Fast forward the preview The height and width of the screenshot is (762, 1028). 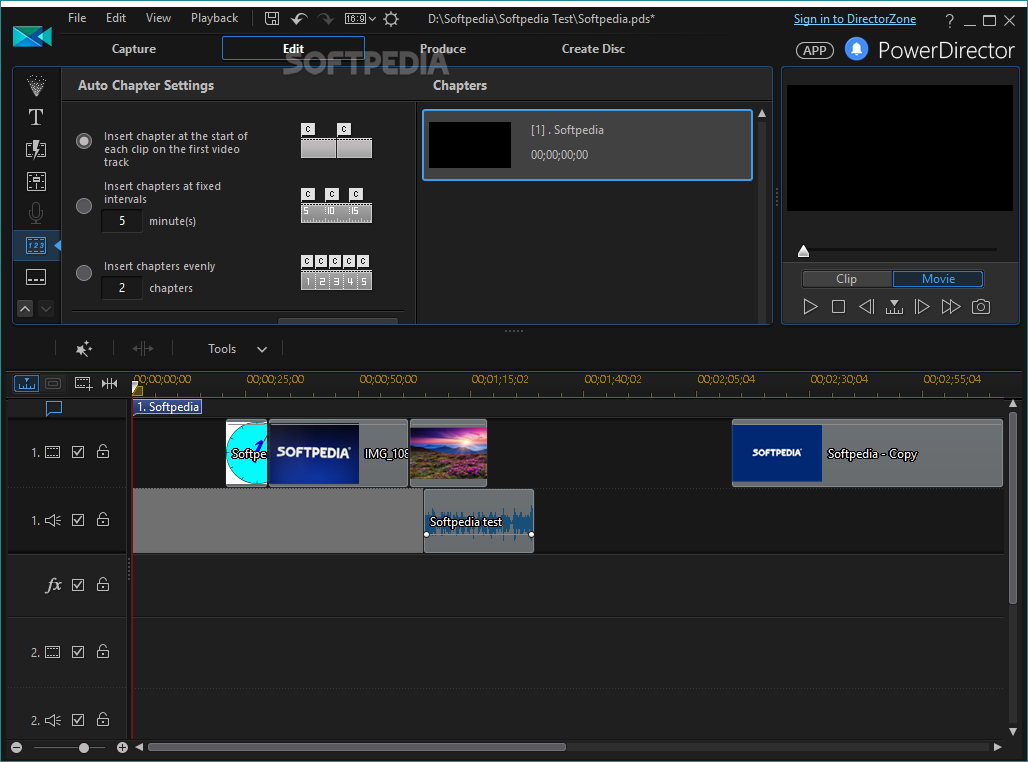pos(951,306)
